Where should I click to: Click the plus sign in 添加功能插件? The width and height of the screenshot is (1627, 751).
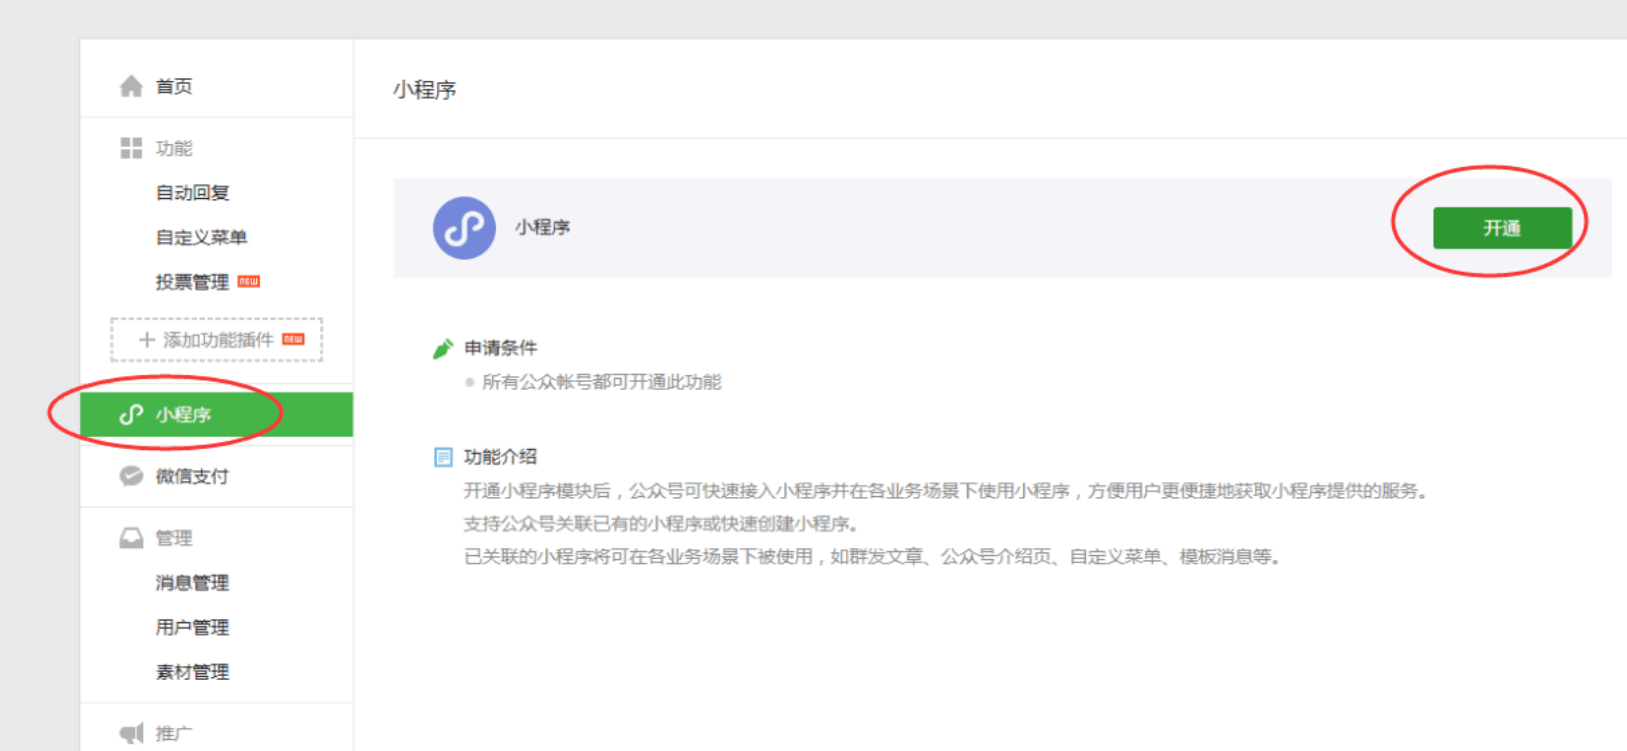pos(147,340)
